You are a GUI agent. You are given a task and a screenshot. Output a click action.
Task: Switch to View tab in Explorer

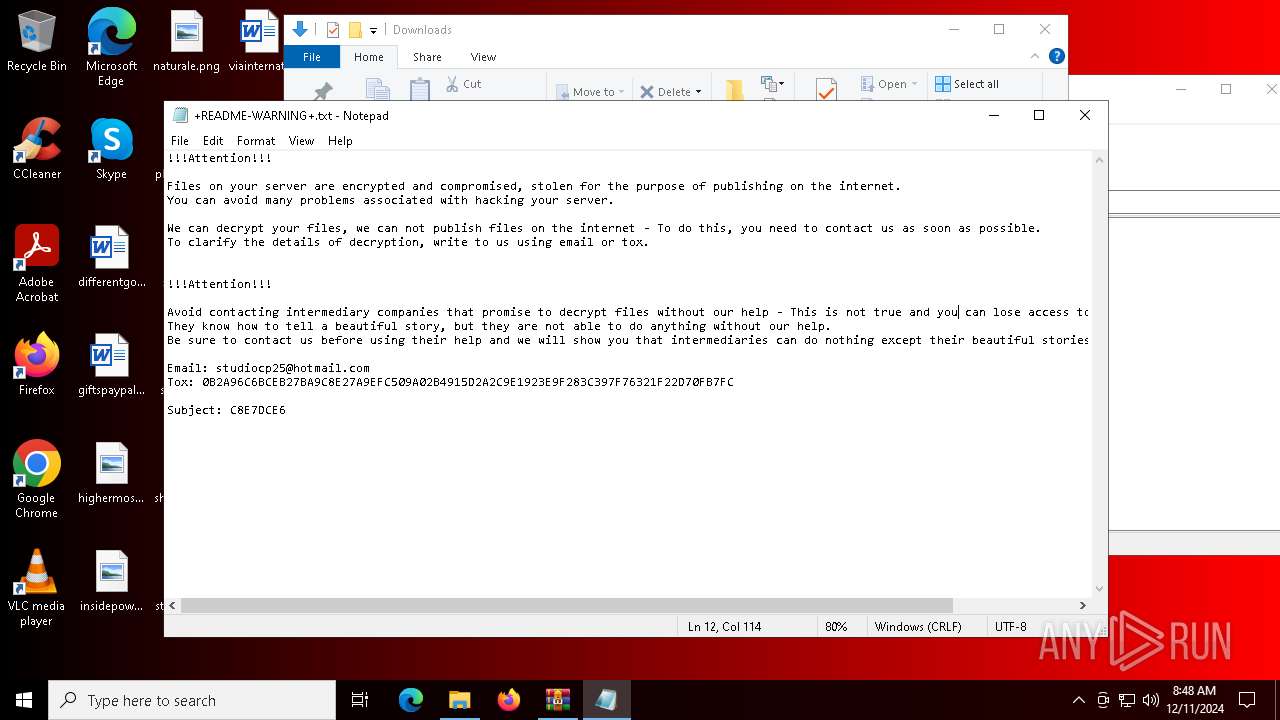point(483,57)
